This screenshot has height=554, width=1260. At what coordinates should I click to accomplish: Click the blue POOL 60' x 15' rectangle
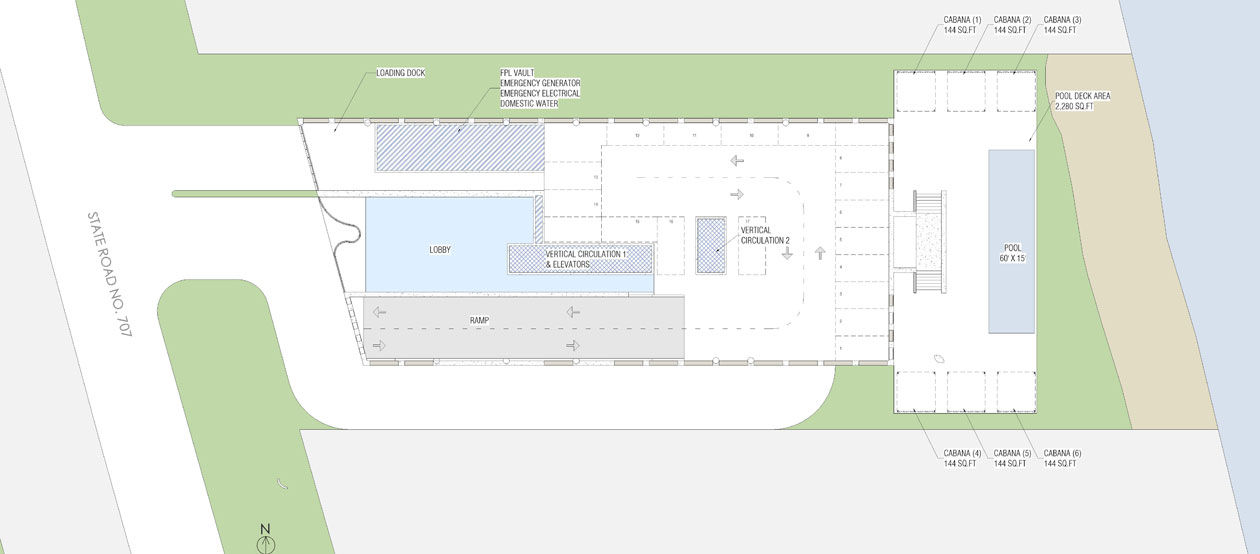click(x=1012, y=241)
